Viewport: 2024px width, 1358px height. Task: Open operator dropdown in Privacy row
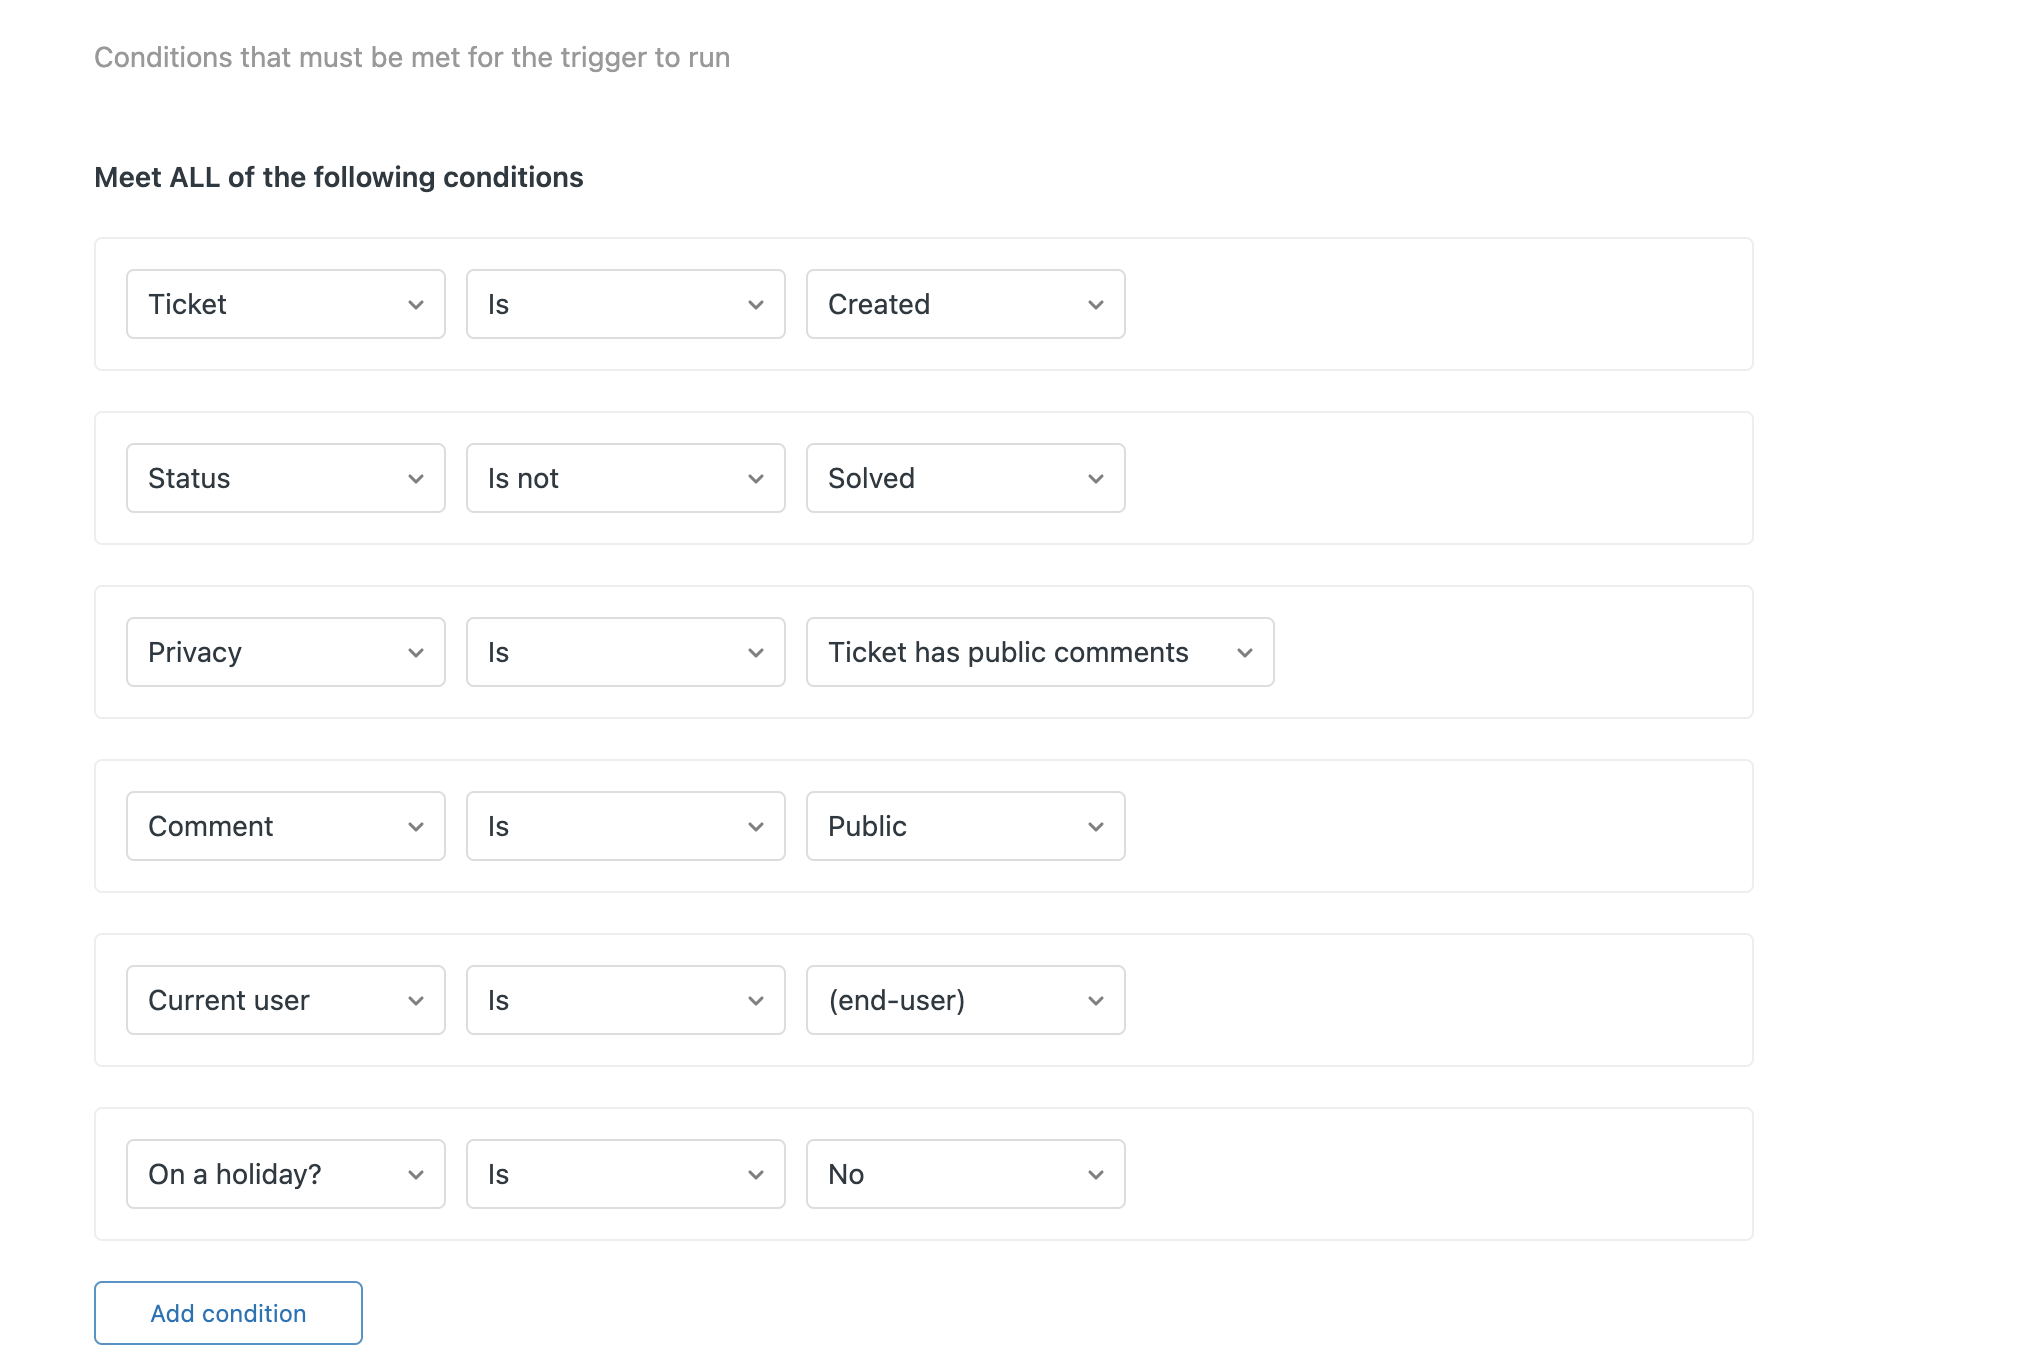click(625, 652)
